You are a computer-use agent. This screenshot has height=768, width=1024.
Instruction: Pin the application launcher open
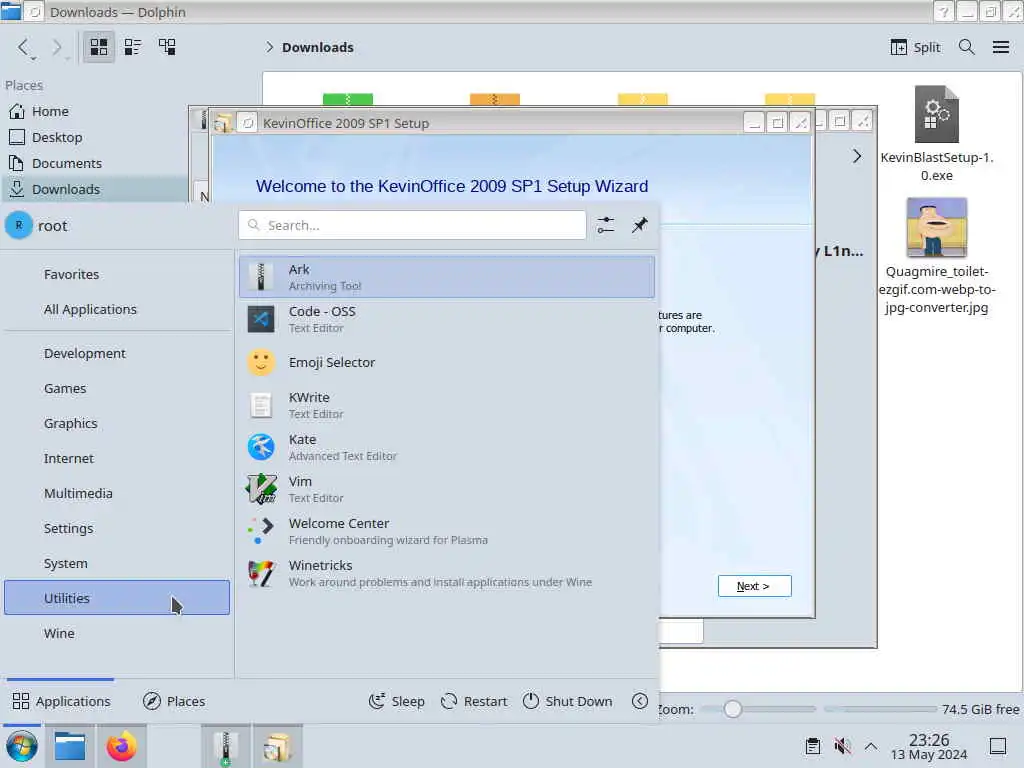pyautogui.click(x=639, y=225)
